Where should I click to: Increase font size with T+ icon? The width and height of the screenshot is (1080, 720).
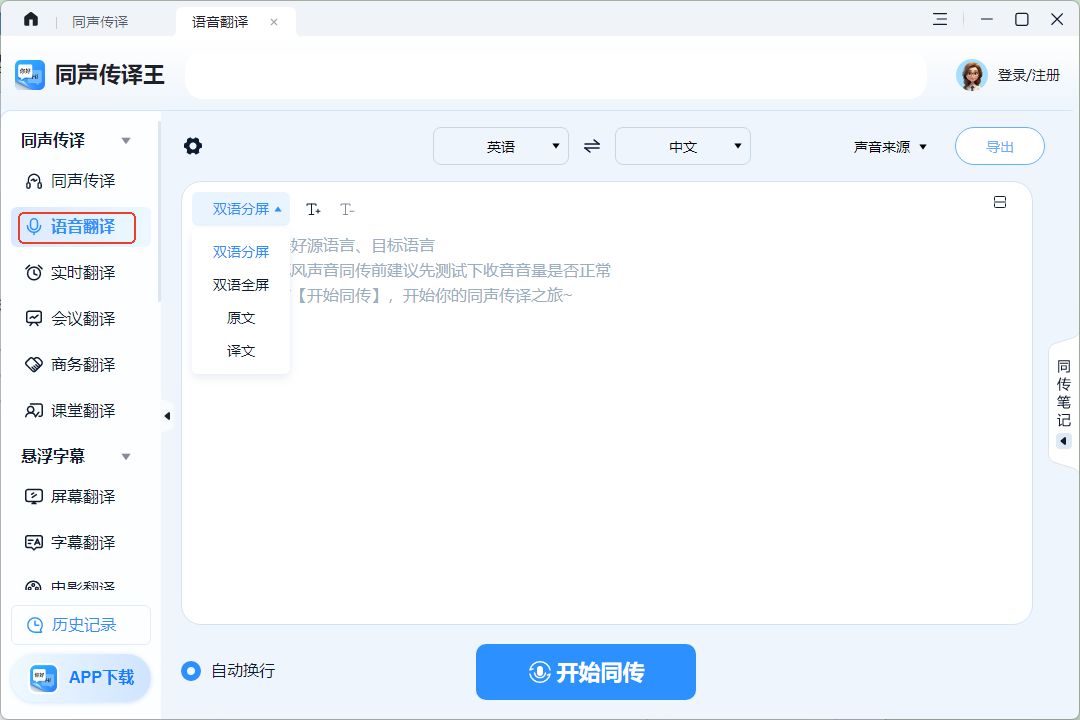click(313, 209)
